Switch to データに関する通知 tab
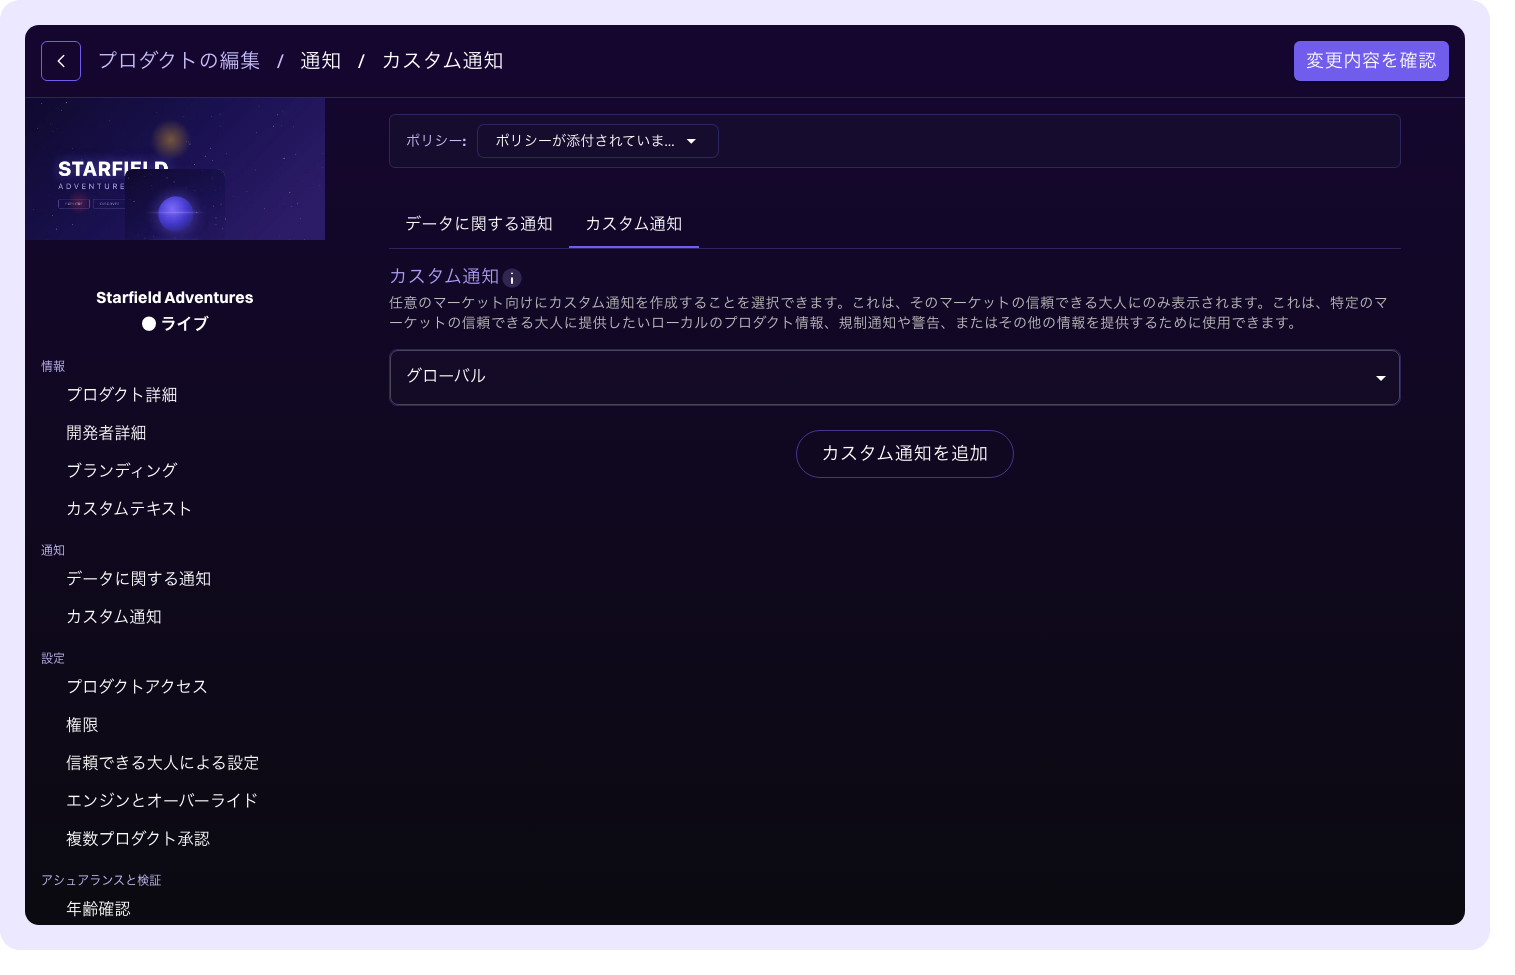This screenshot has width=1515, height=975. click(479, 224)
